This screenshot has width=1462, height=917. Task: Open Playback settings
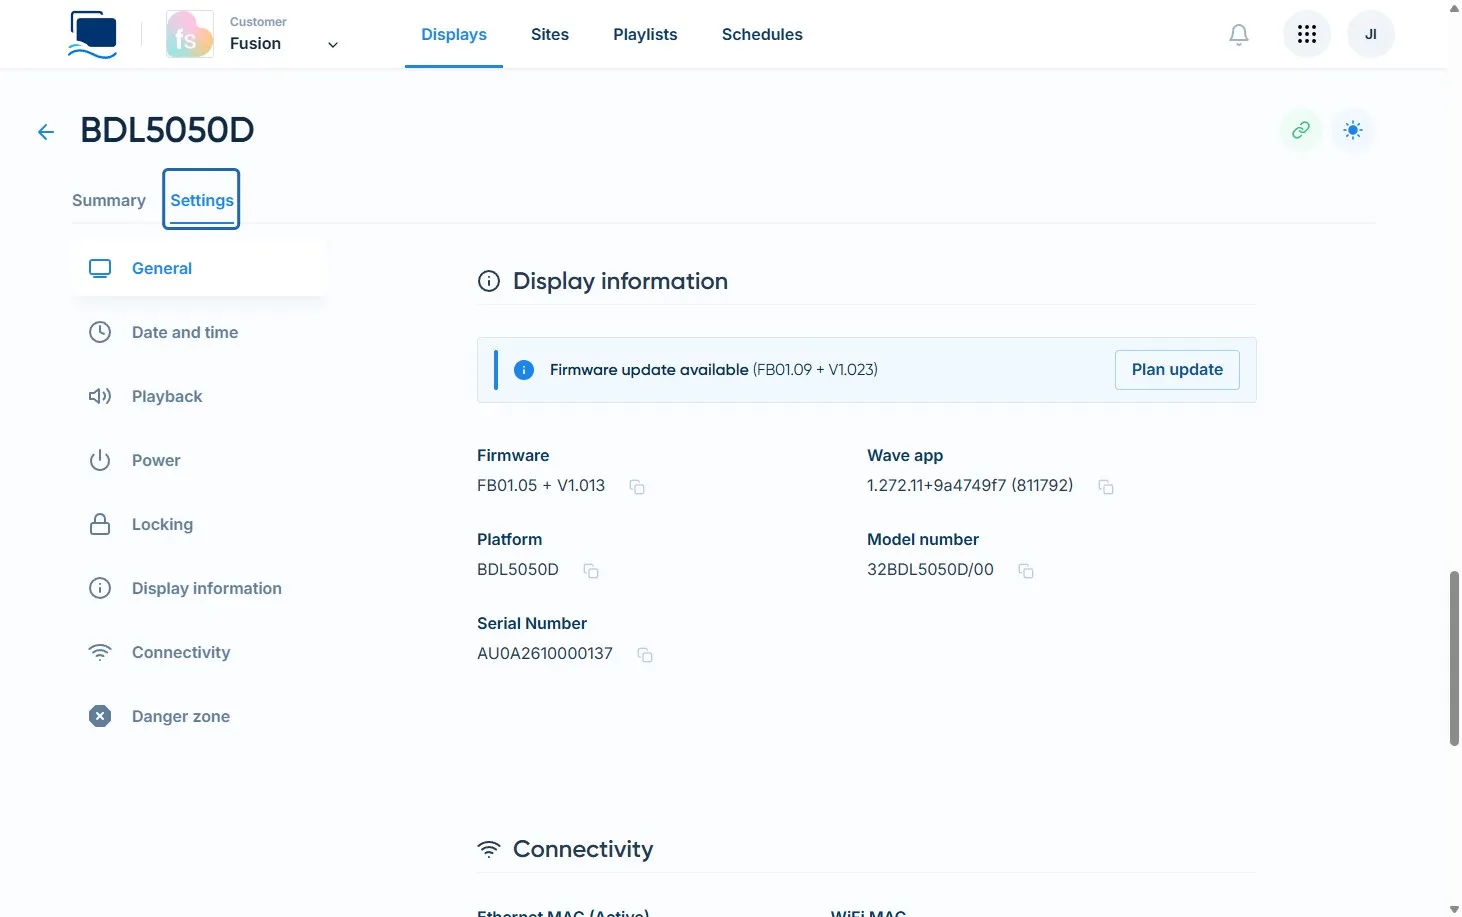coord(200,396)
